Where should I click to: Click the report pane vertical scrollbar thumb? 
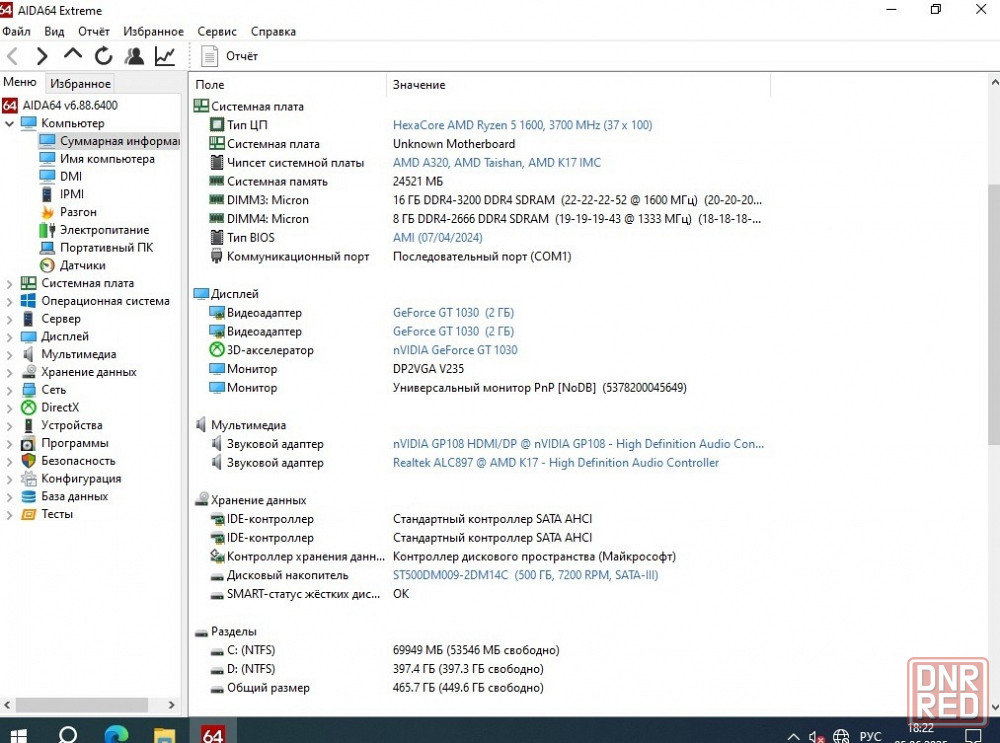click(x=994, y=316)
